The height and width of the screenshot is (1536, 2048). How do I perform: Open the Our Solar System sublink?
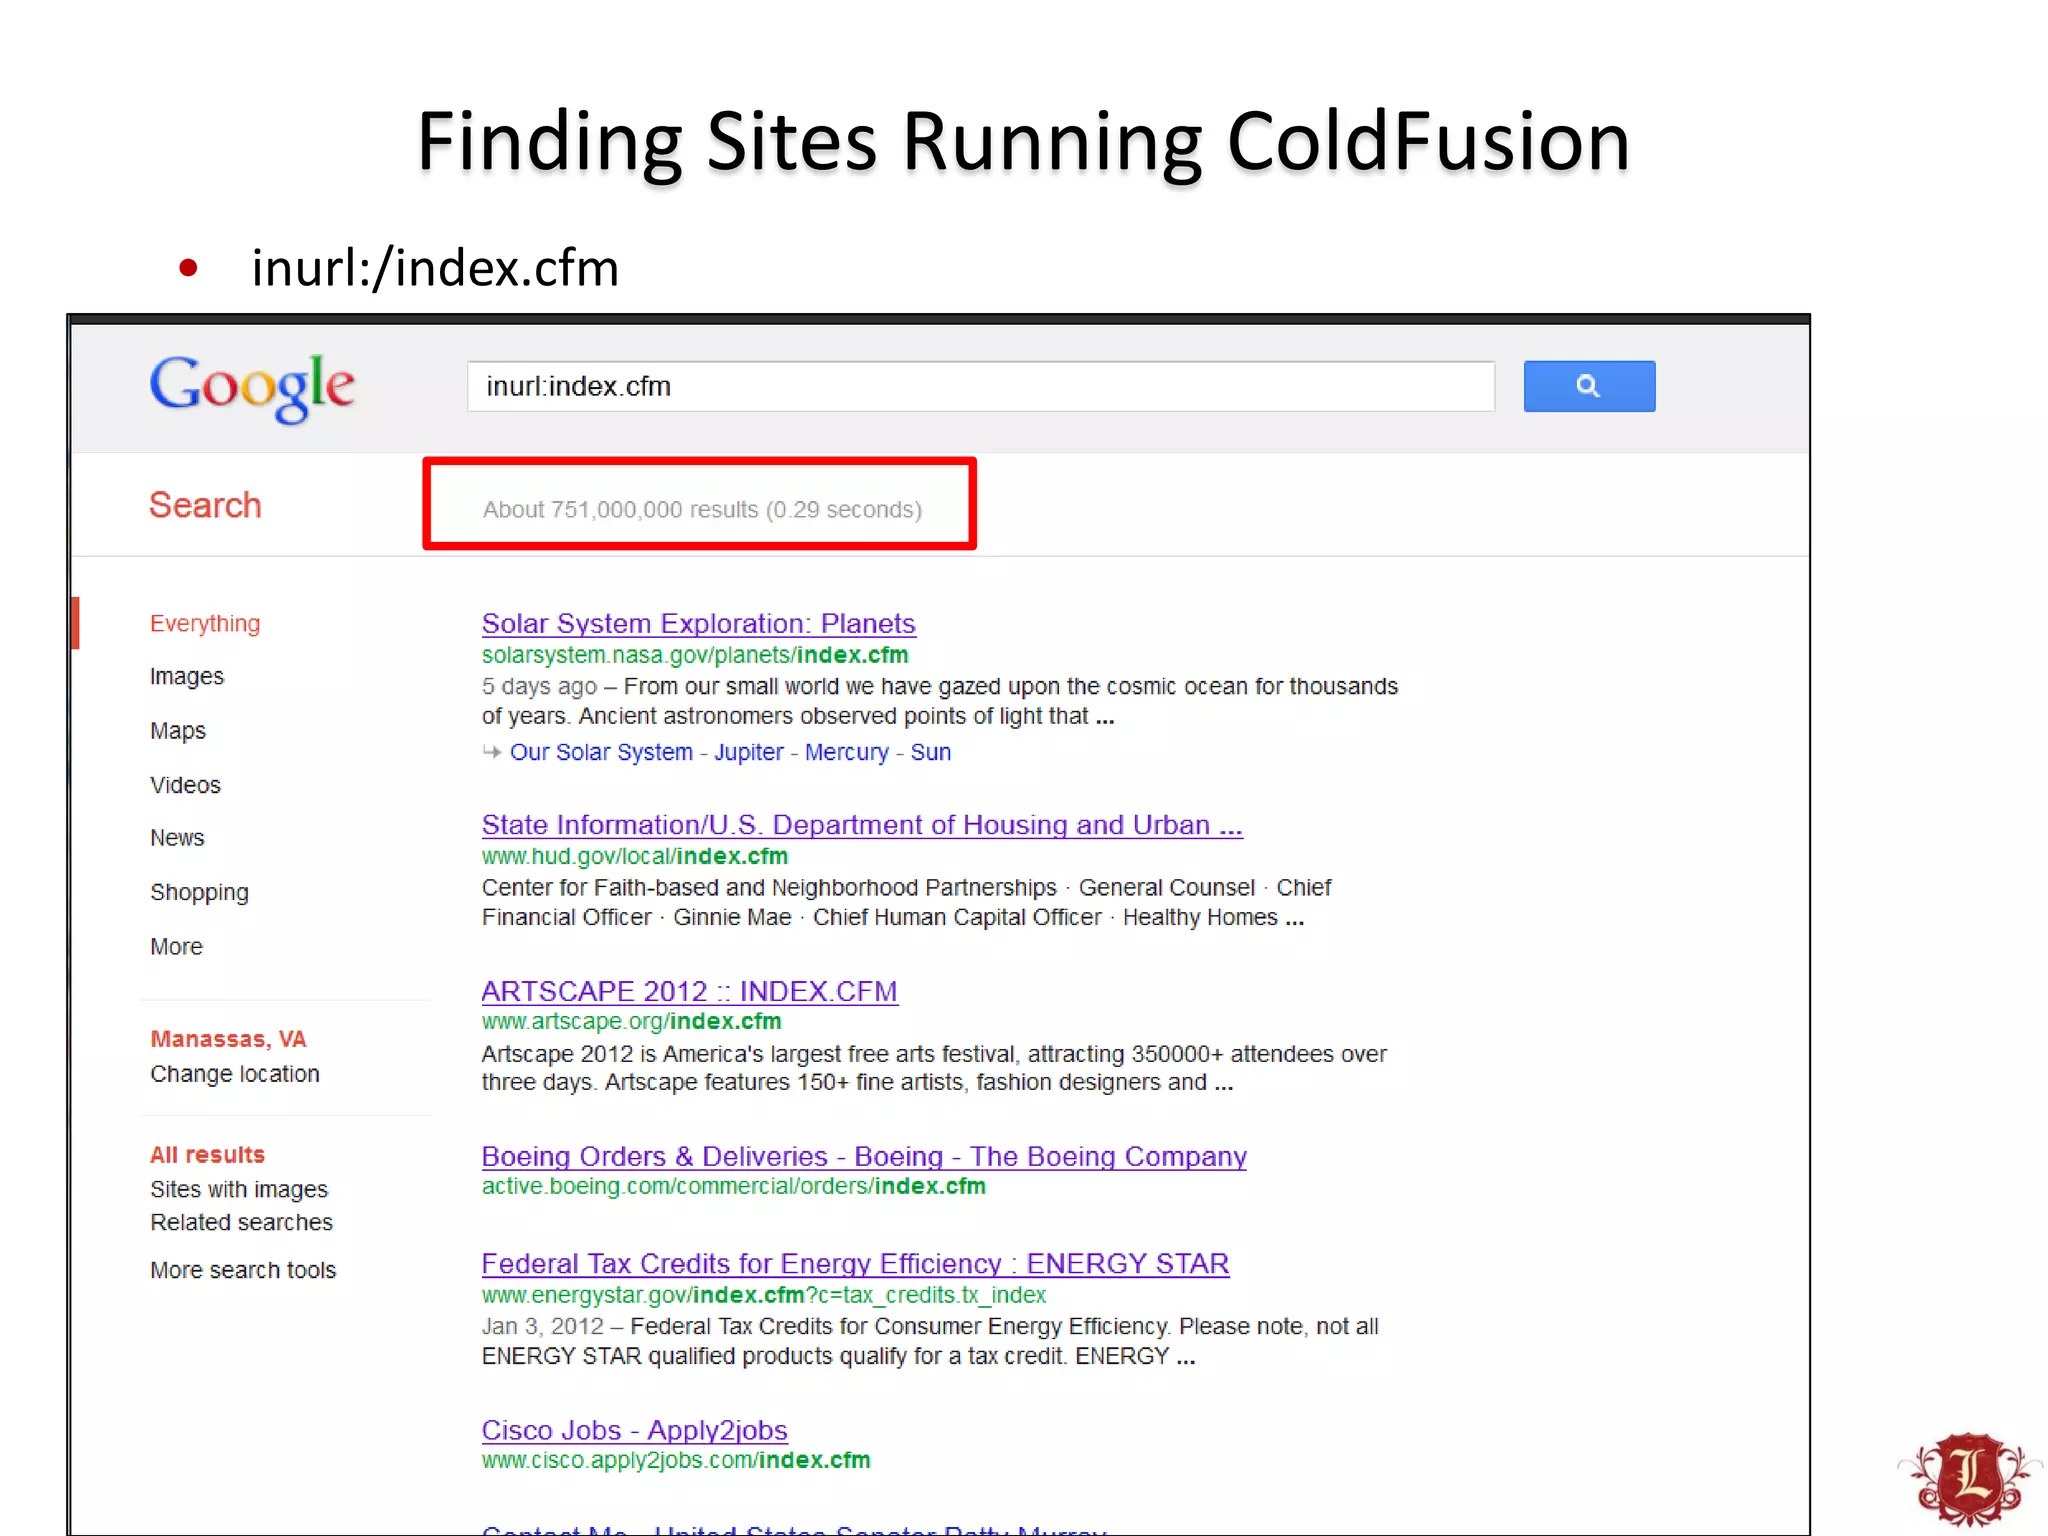tap(601, 752)
